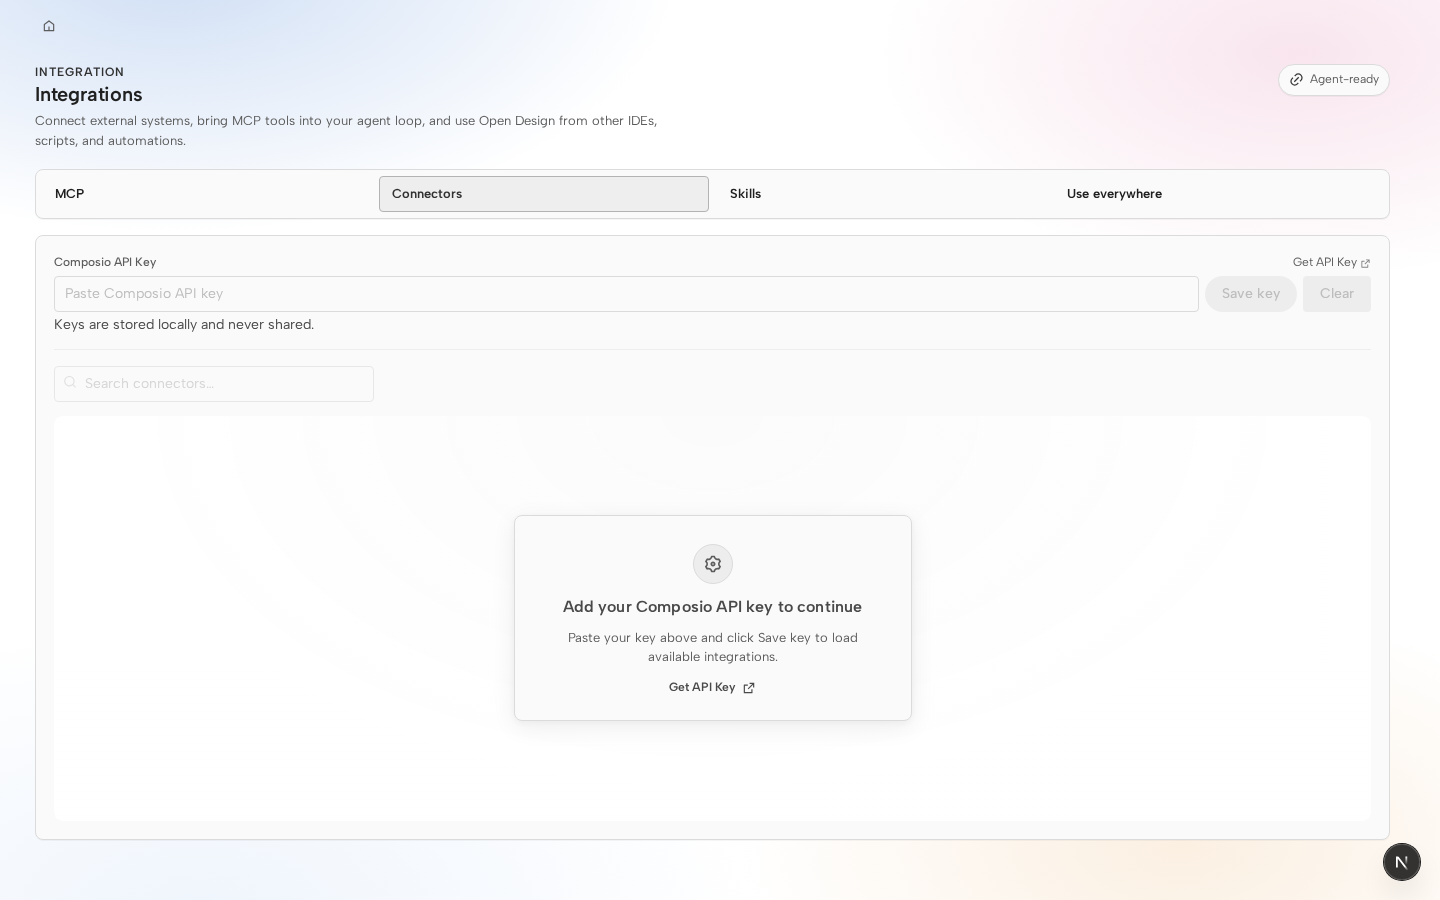Go to the home icon at top left

pyautogui.click(x=49, y=26)
